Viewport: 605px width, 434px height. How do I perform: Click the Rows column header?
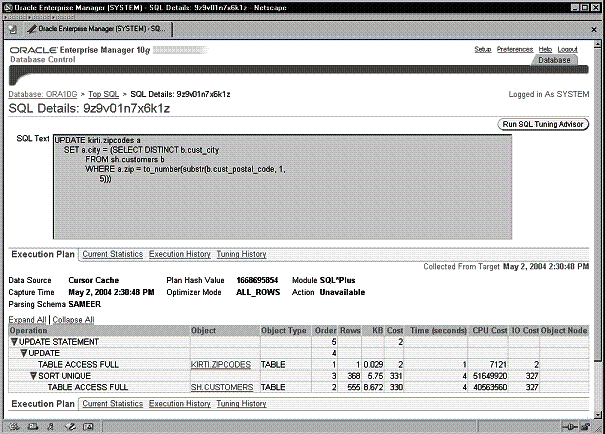[x=350, y=331]
